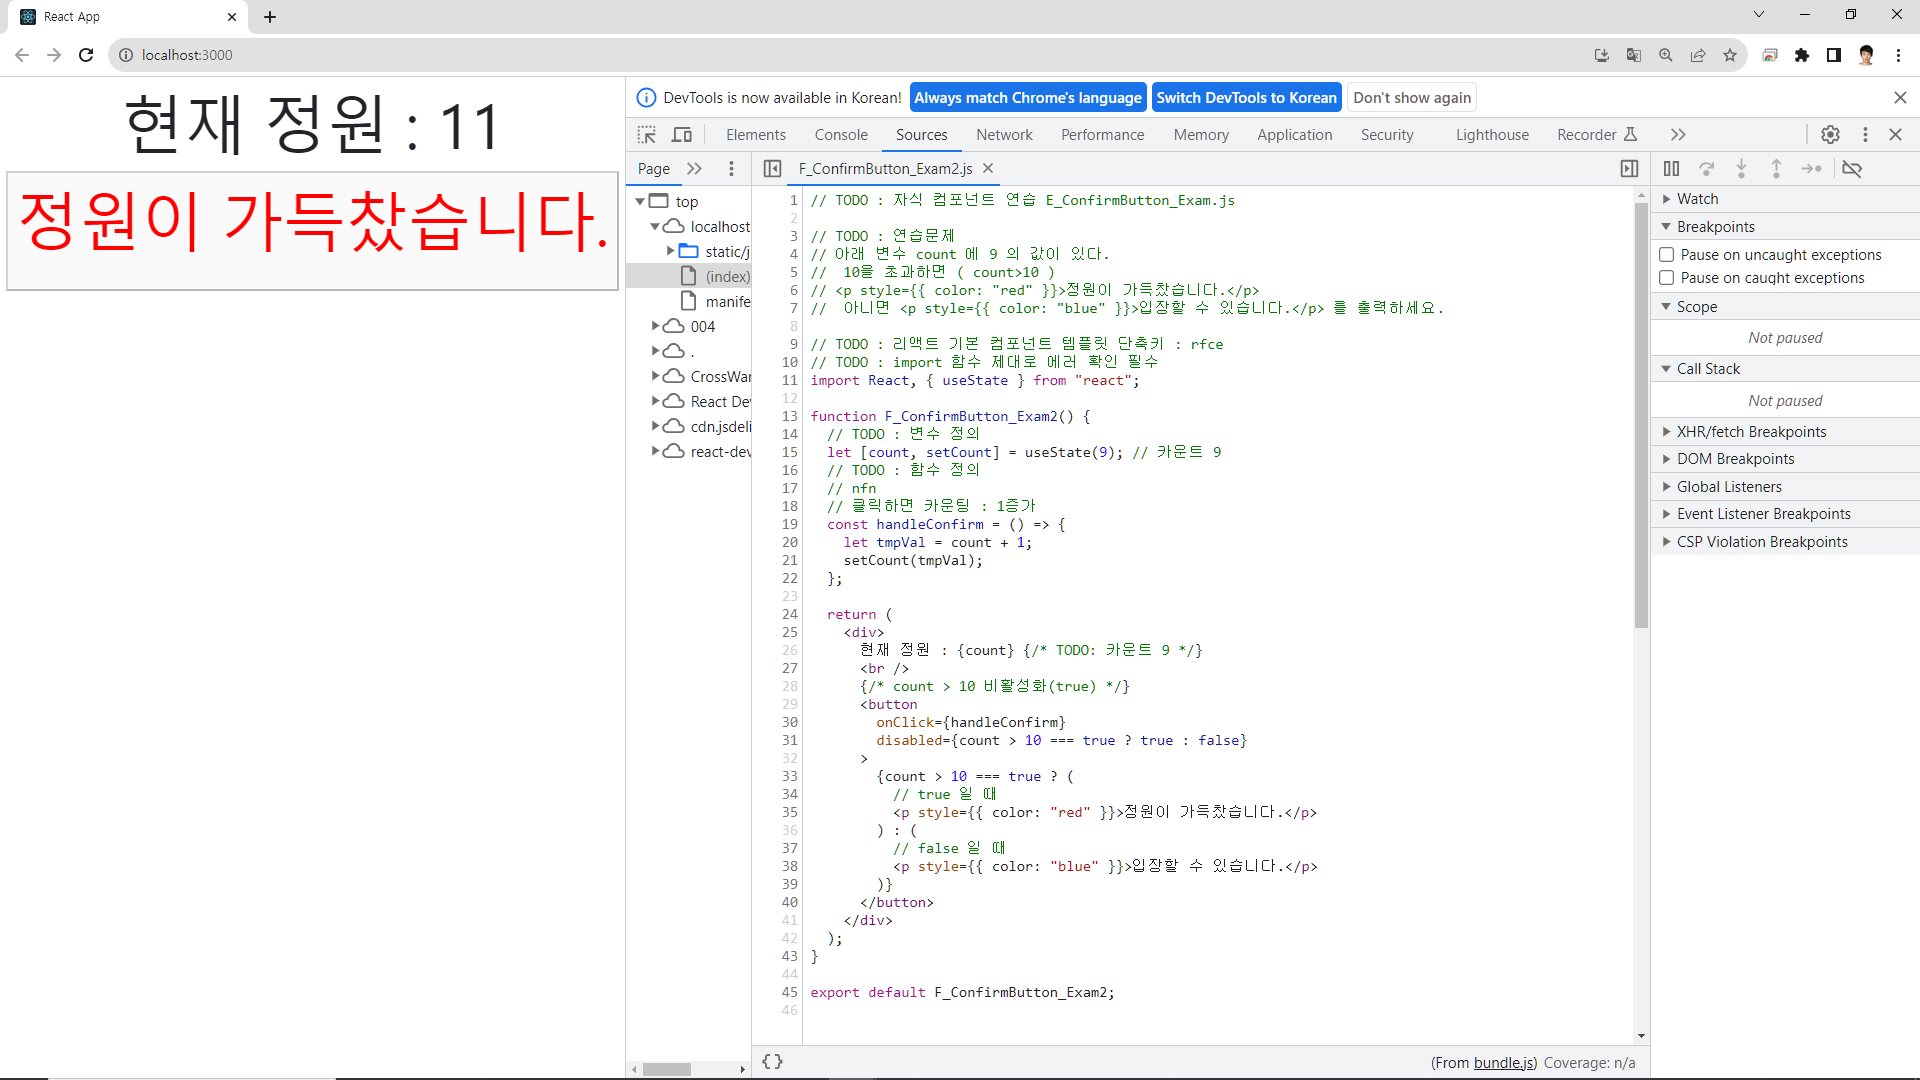
Task: Expand the Watch section
Action: pyautogui.click(x=1697, y=199)
